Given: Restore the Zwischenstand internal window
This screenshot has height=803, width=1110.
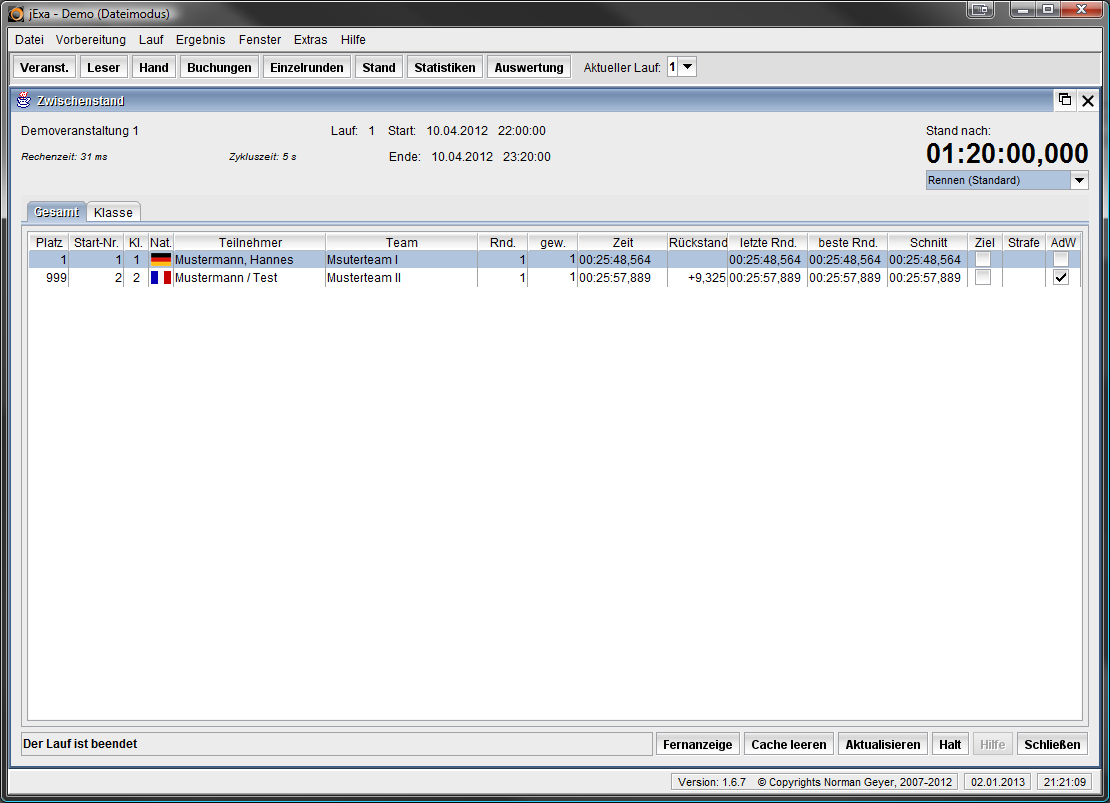Looking at the screenshot, I should (1065, 100).
